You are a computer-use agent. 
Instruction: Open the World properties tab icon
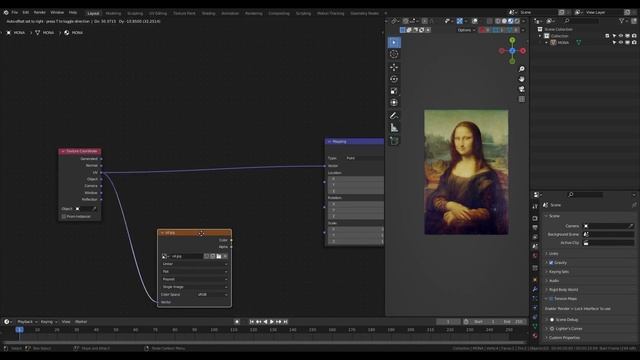(x=535, y=256)
